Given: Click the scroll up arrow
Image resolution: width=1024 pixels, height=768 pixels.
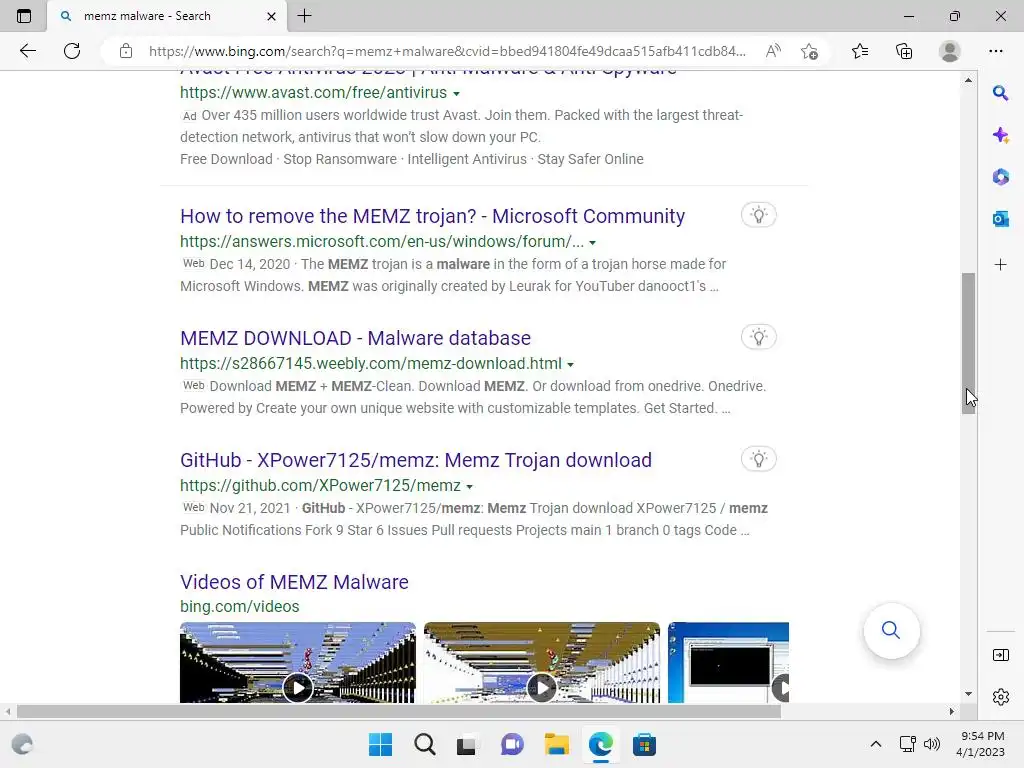Looking at the screenshot, I should 968,80.
